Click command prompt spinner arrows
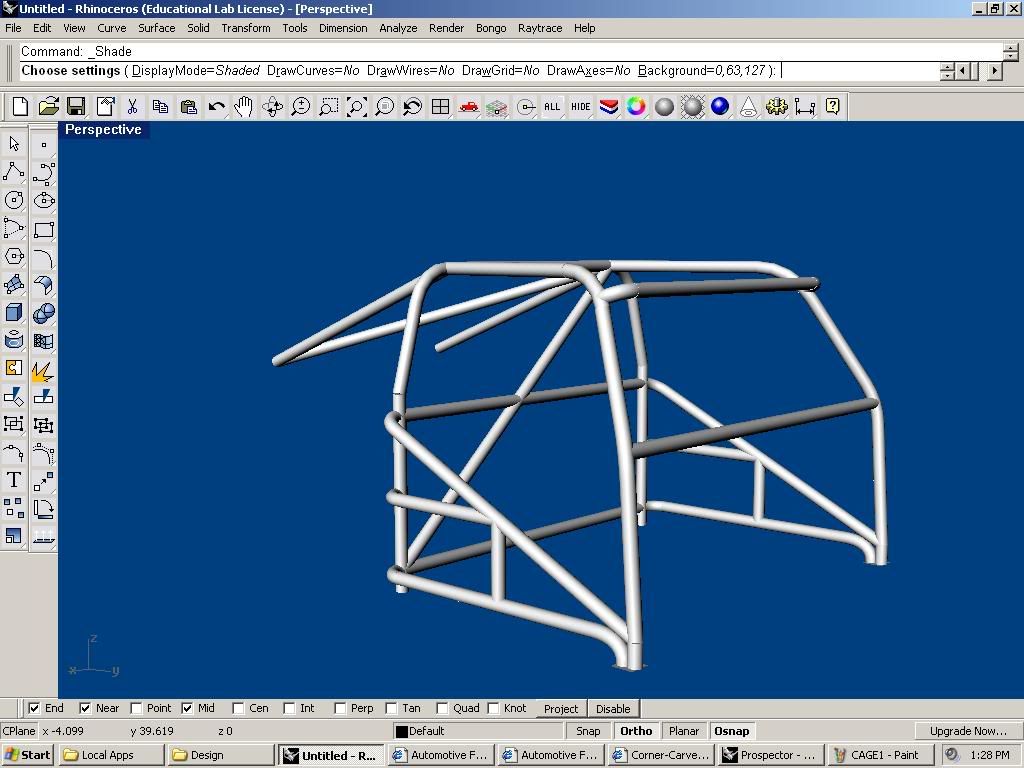 tap(947, 71)
